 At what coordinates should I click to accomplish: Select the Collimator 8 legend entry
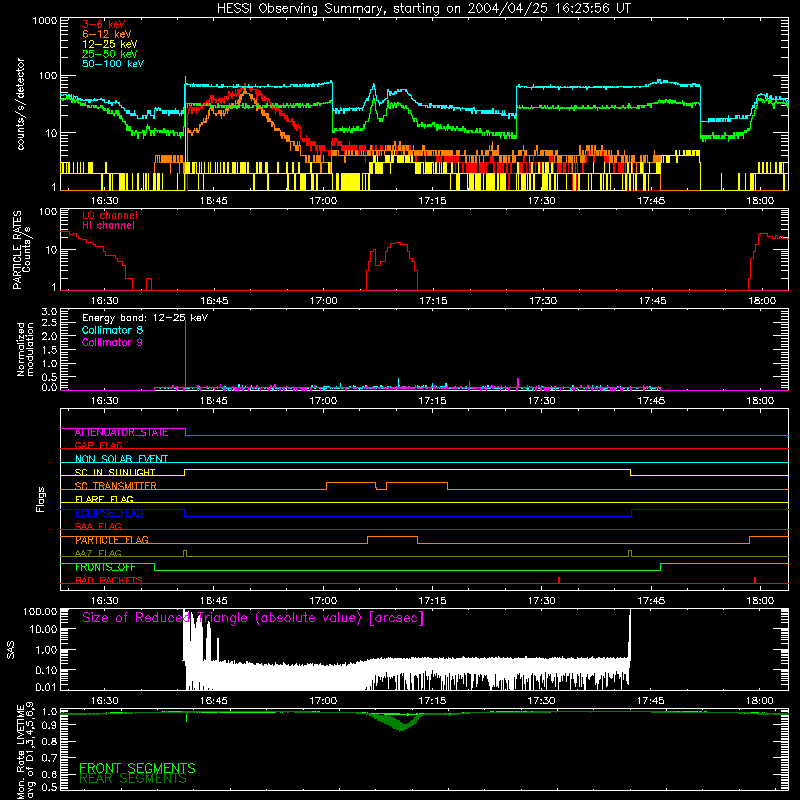pyautogui.click(x=112, y=330)
